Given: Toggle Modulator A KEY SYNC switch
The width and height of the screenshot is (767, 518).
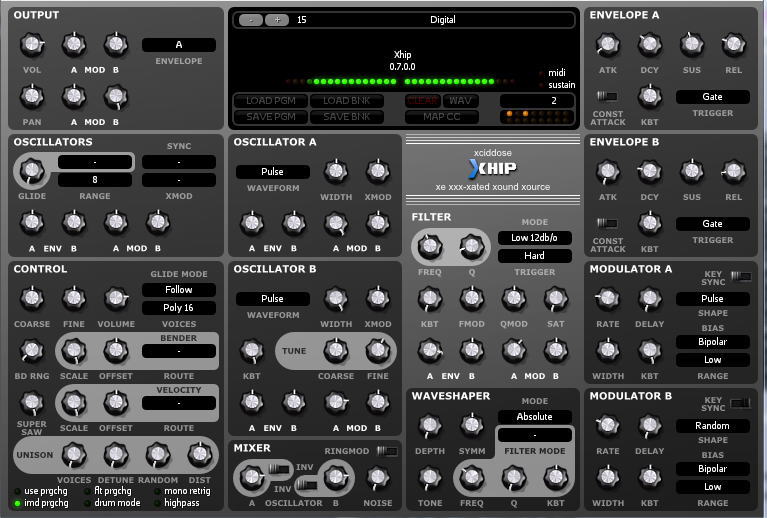Looking at the screenshot, I should (741, 276).
